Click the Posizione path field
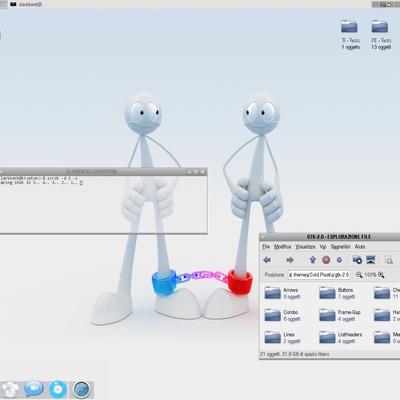 click(x=319, y=275)
